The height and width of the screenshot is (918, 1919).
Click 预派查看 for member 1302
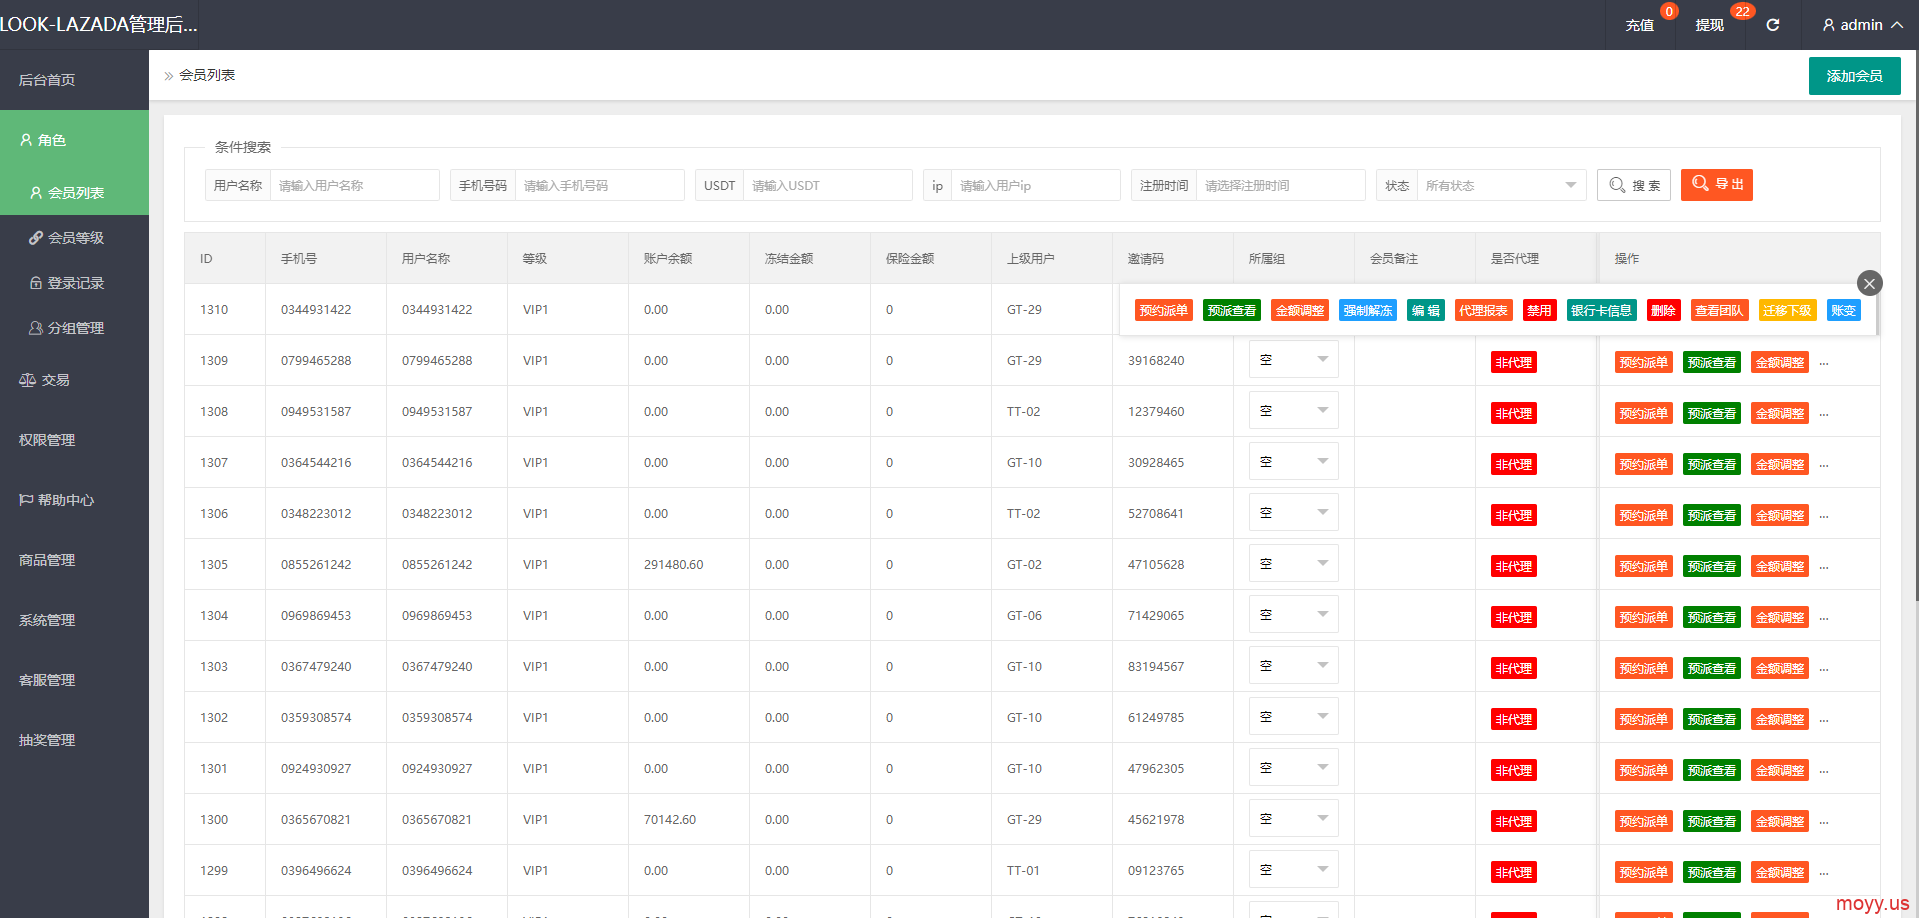click(1712, 720)
